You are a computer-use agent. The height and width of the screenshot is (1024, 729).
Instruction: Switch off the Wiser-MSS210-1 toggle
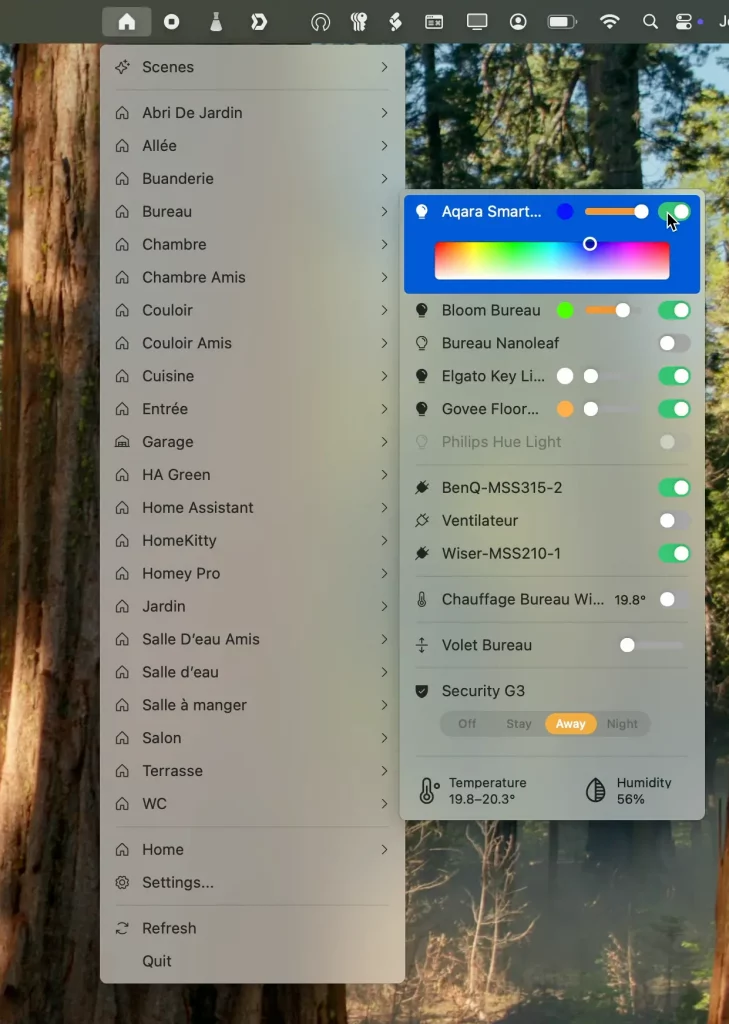pyautogui.click(x=674, y=554)
